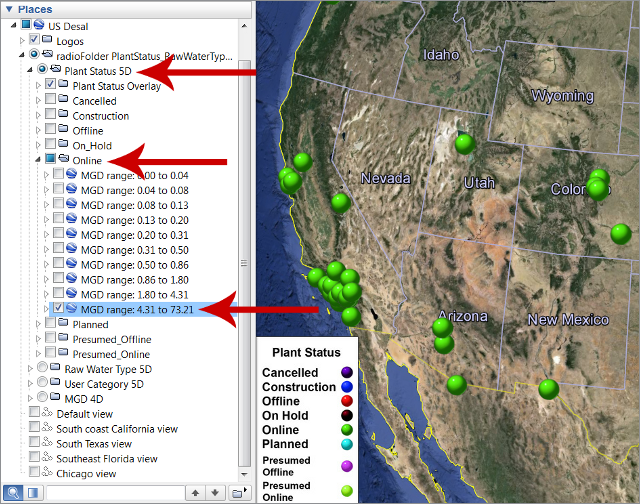The width and height of the screenshot is (640, 504).
Task: Select the Raw Water Type 5D radio button
Action: 42,369
